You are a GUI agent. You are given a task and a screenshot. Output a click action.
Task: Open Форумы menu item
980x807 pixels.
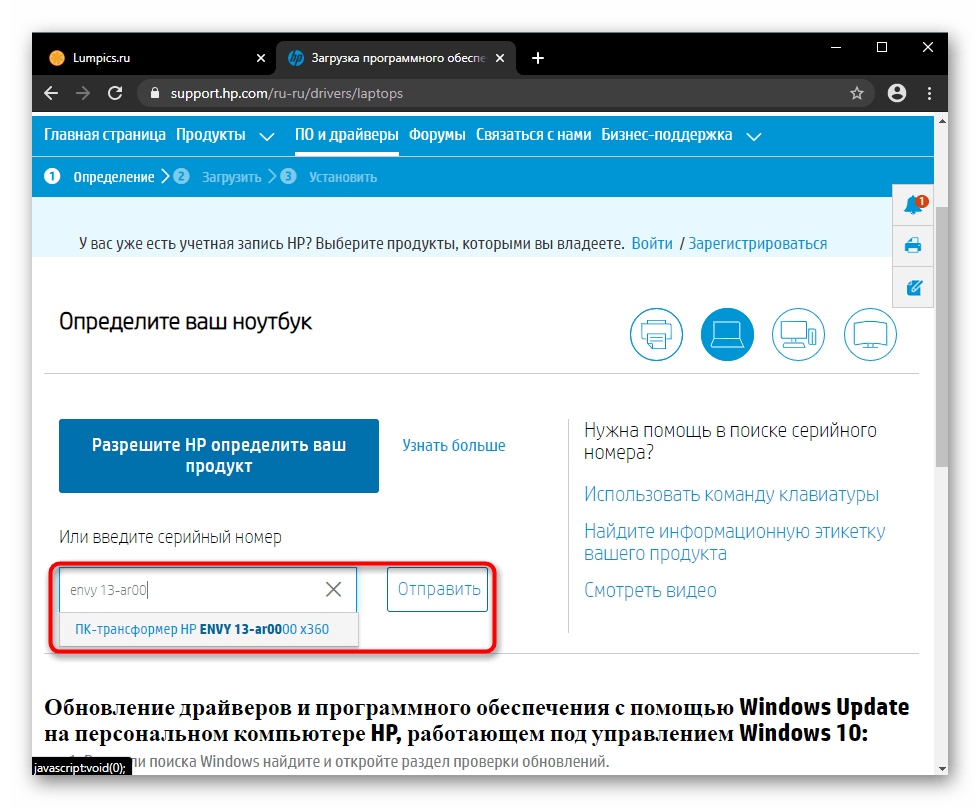pos(437,135)
